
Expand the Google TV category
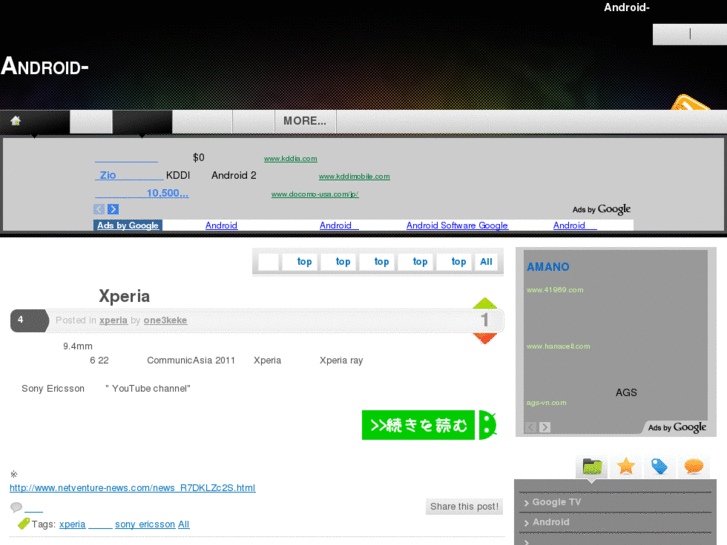click(x=556, y=502)
